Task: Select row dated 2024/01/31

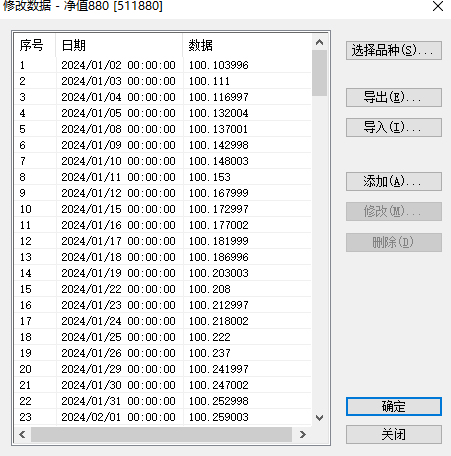Action: [163, 401]
